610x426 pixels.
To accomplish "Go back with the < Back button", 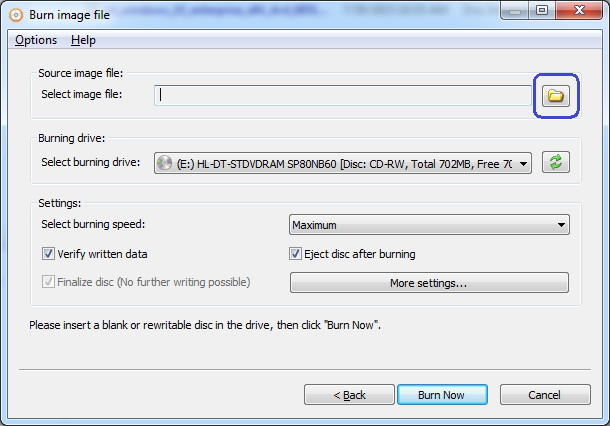I will pyautogui.click(x=349, y=395).
